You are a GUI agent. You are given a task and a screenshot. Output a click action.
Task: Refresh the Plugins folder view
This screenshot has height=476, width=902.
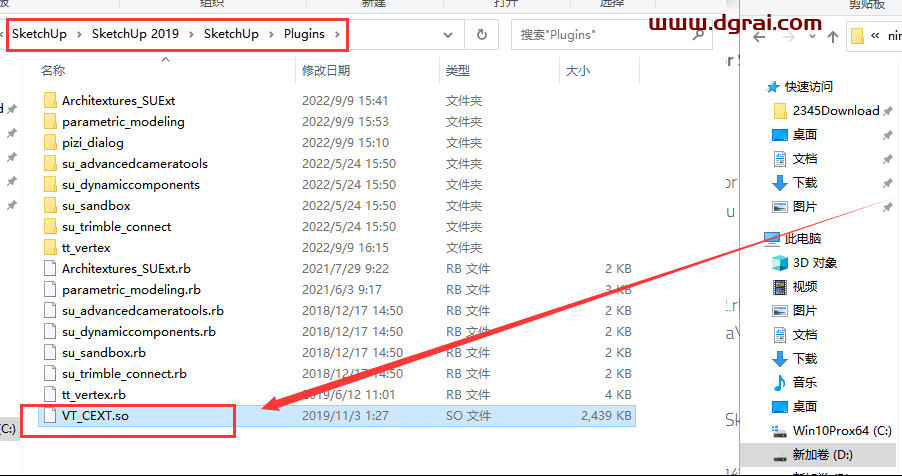pyautogui.click(x=482, y=35)
